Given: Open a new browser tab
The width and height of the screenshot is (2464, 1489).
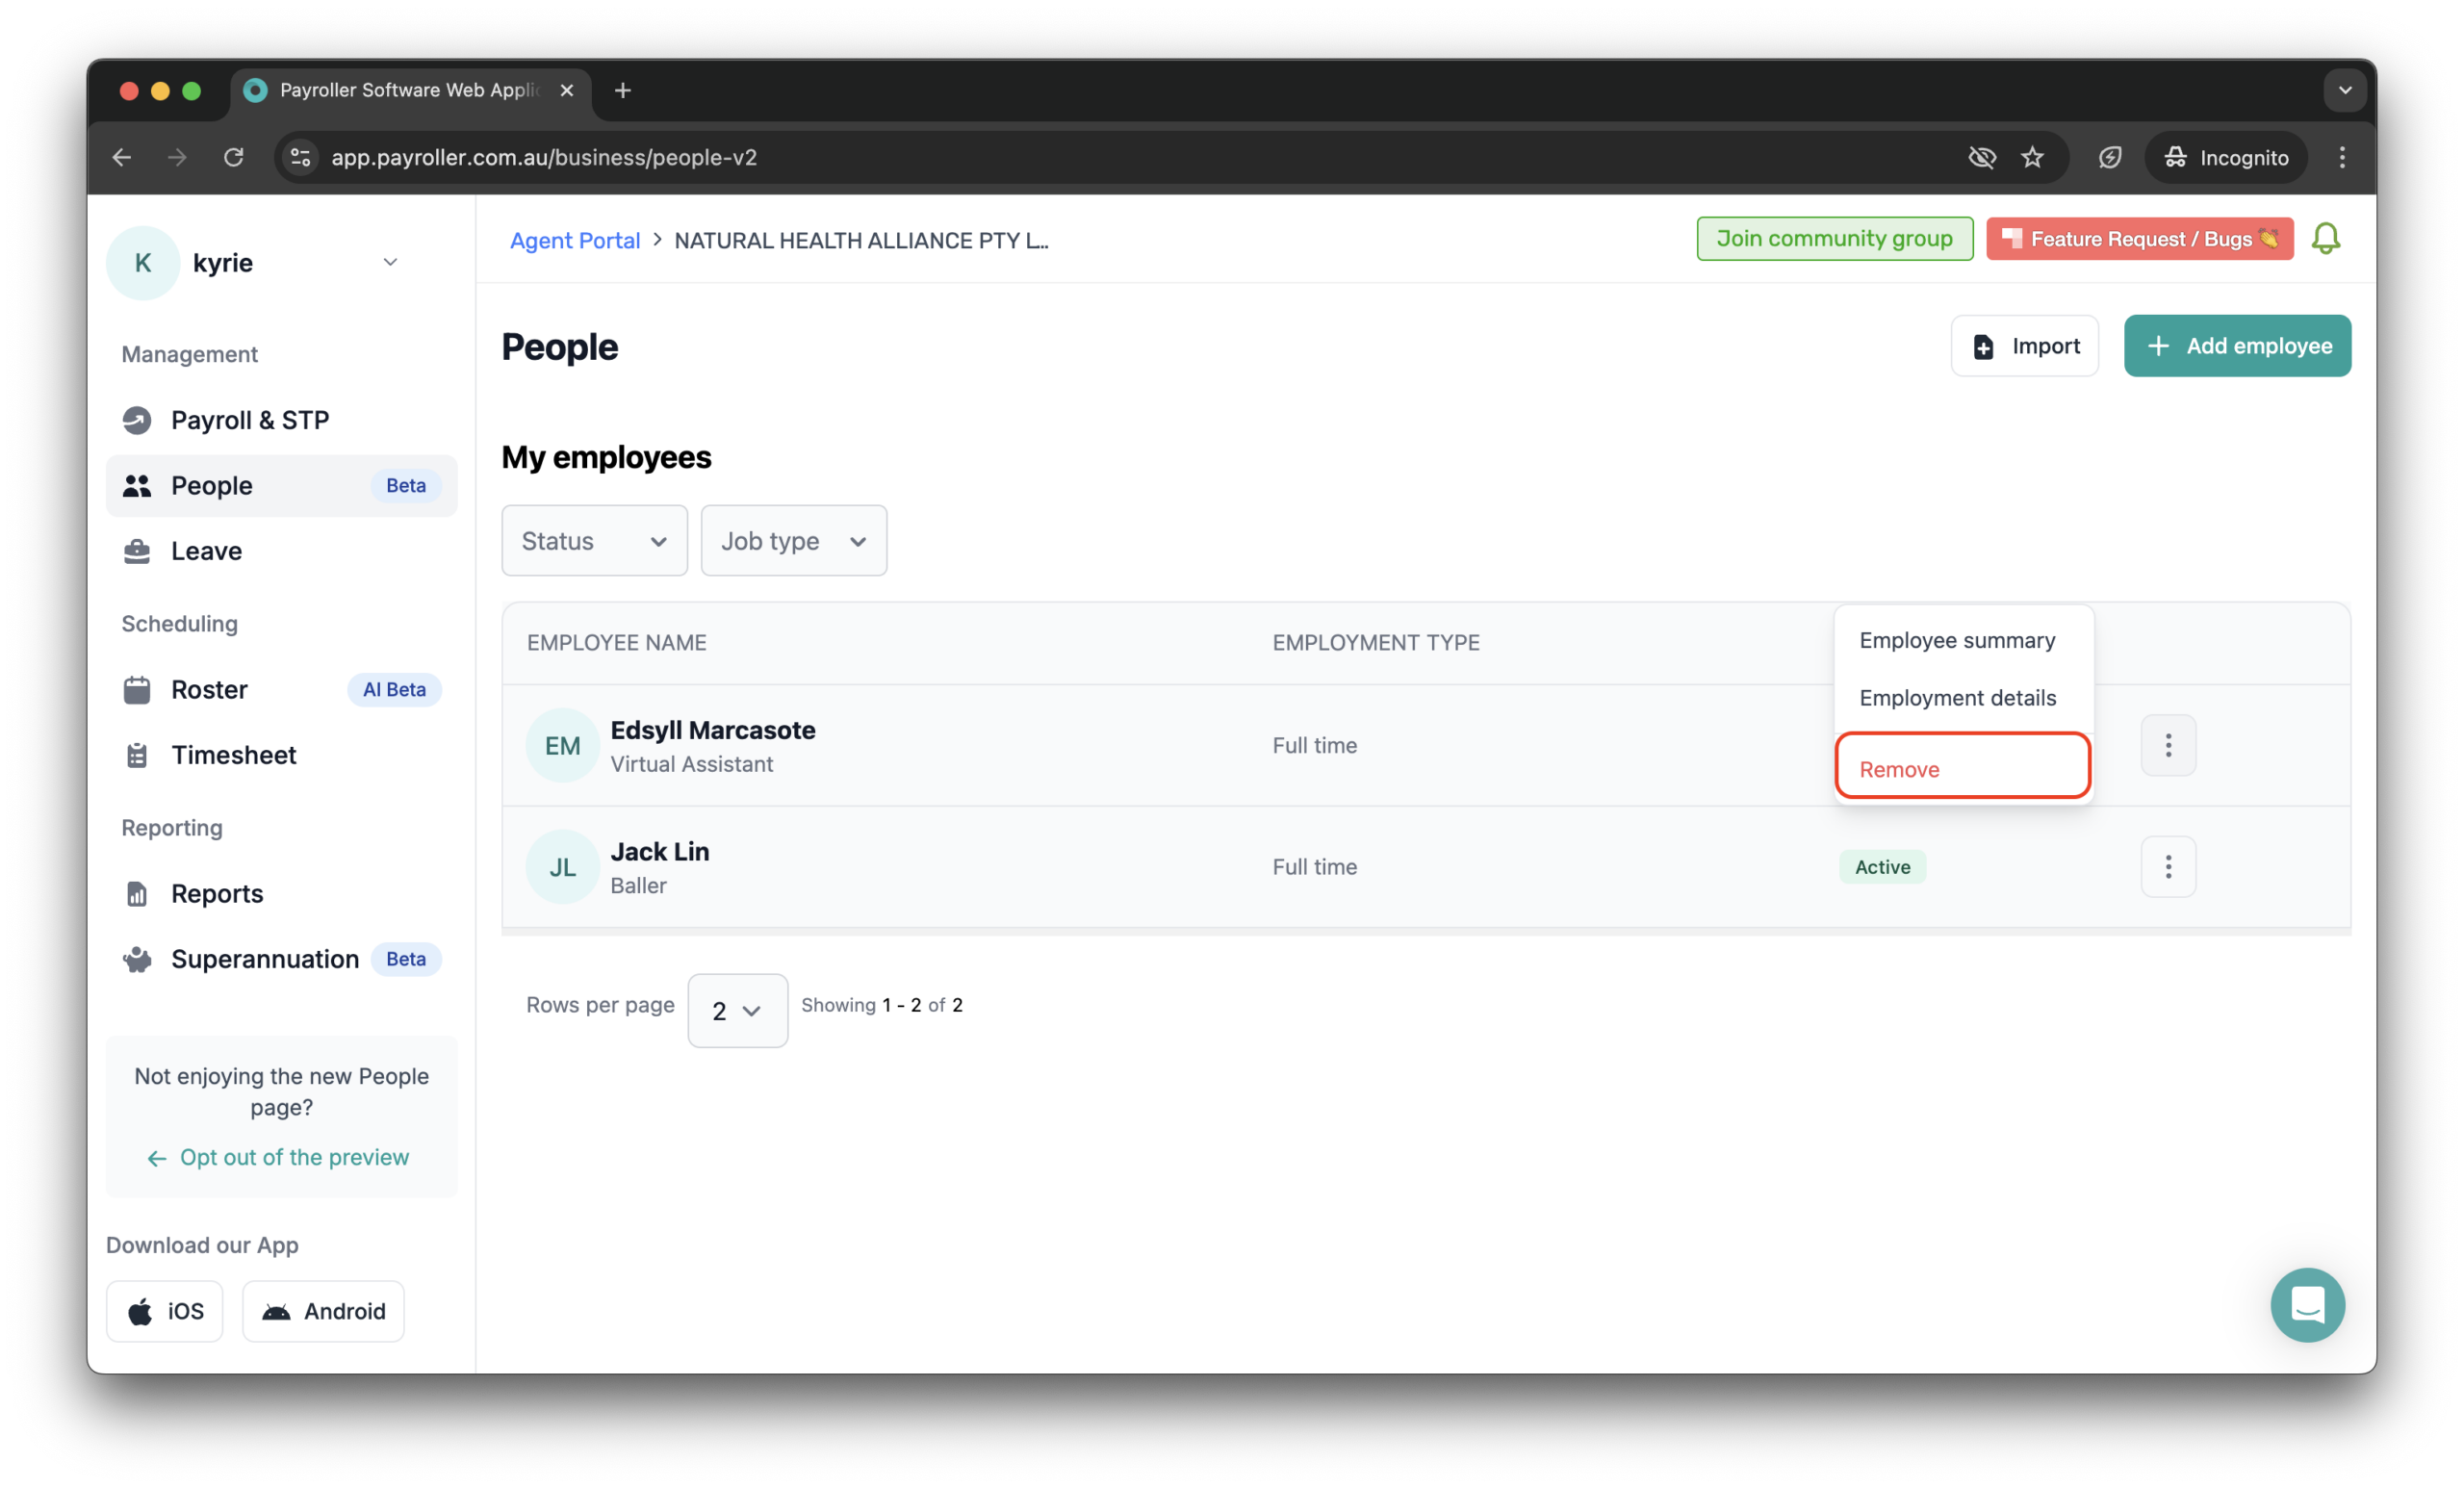Looking at the screenshot, I should point(623,91).
